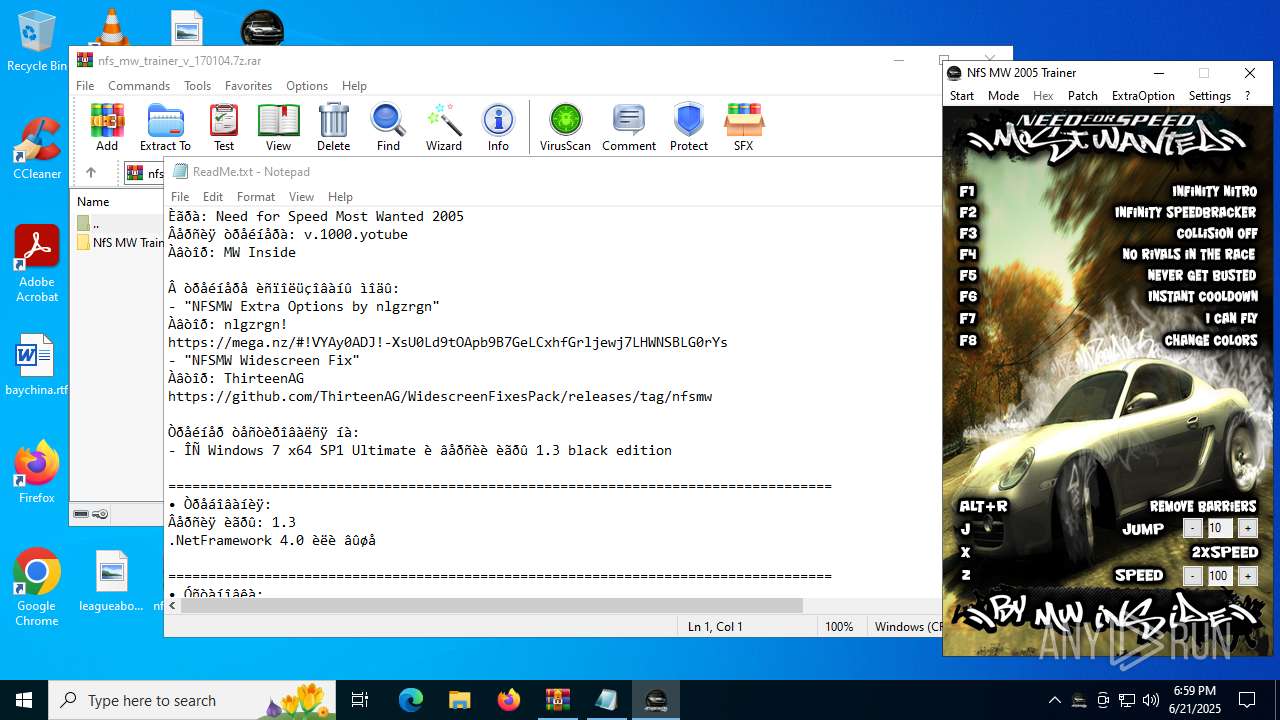
Task: Toggle F3 Collision Off cheat
Action: (1107, 233)
